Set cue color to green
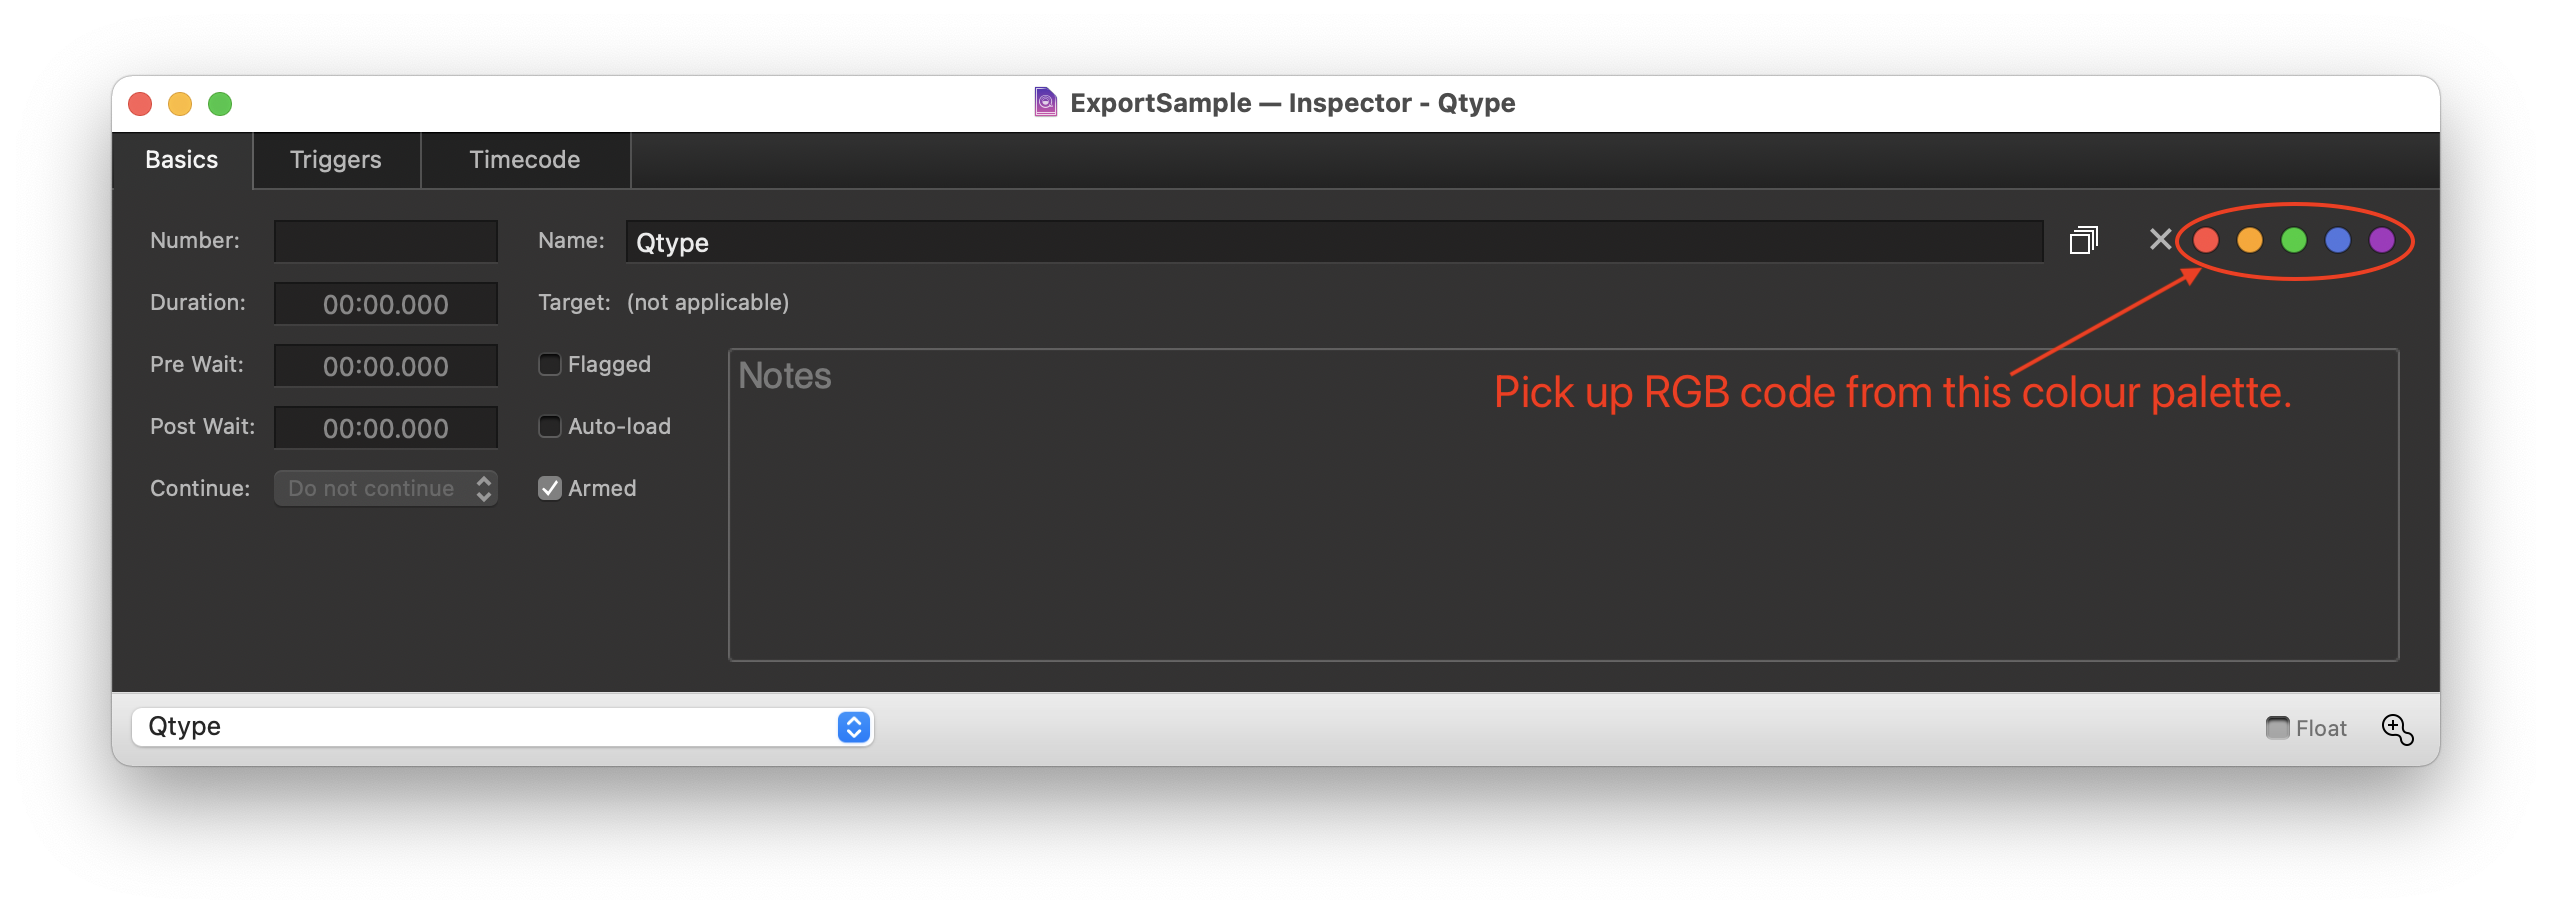Screen dimensions: 2552x914 coord(2294,239)
